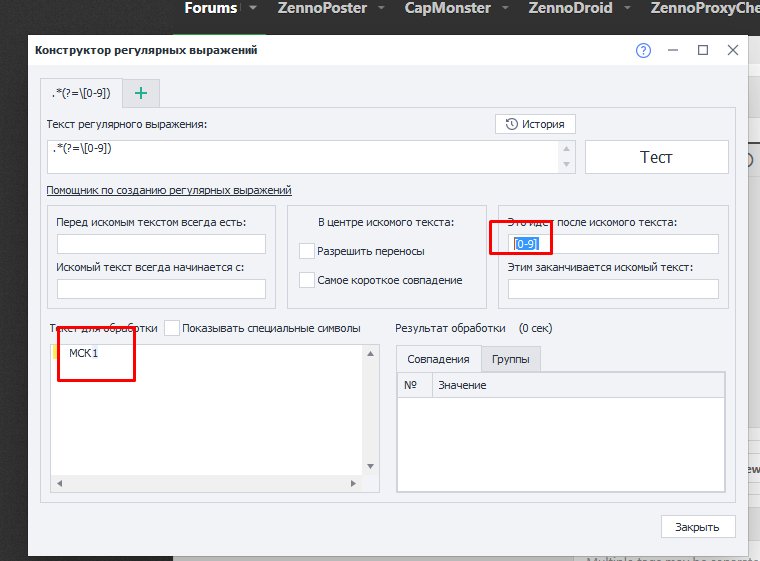760x561 pixels.
Task: Enable Разрешить переносы checkbox
Action: 307,251
